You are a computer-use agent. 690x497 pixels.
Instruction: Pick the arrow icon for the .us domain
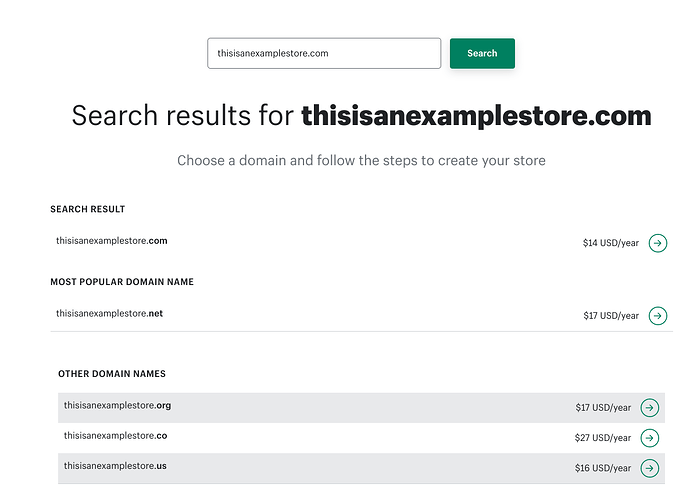[650, 467]
